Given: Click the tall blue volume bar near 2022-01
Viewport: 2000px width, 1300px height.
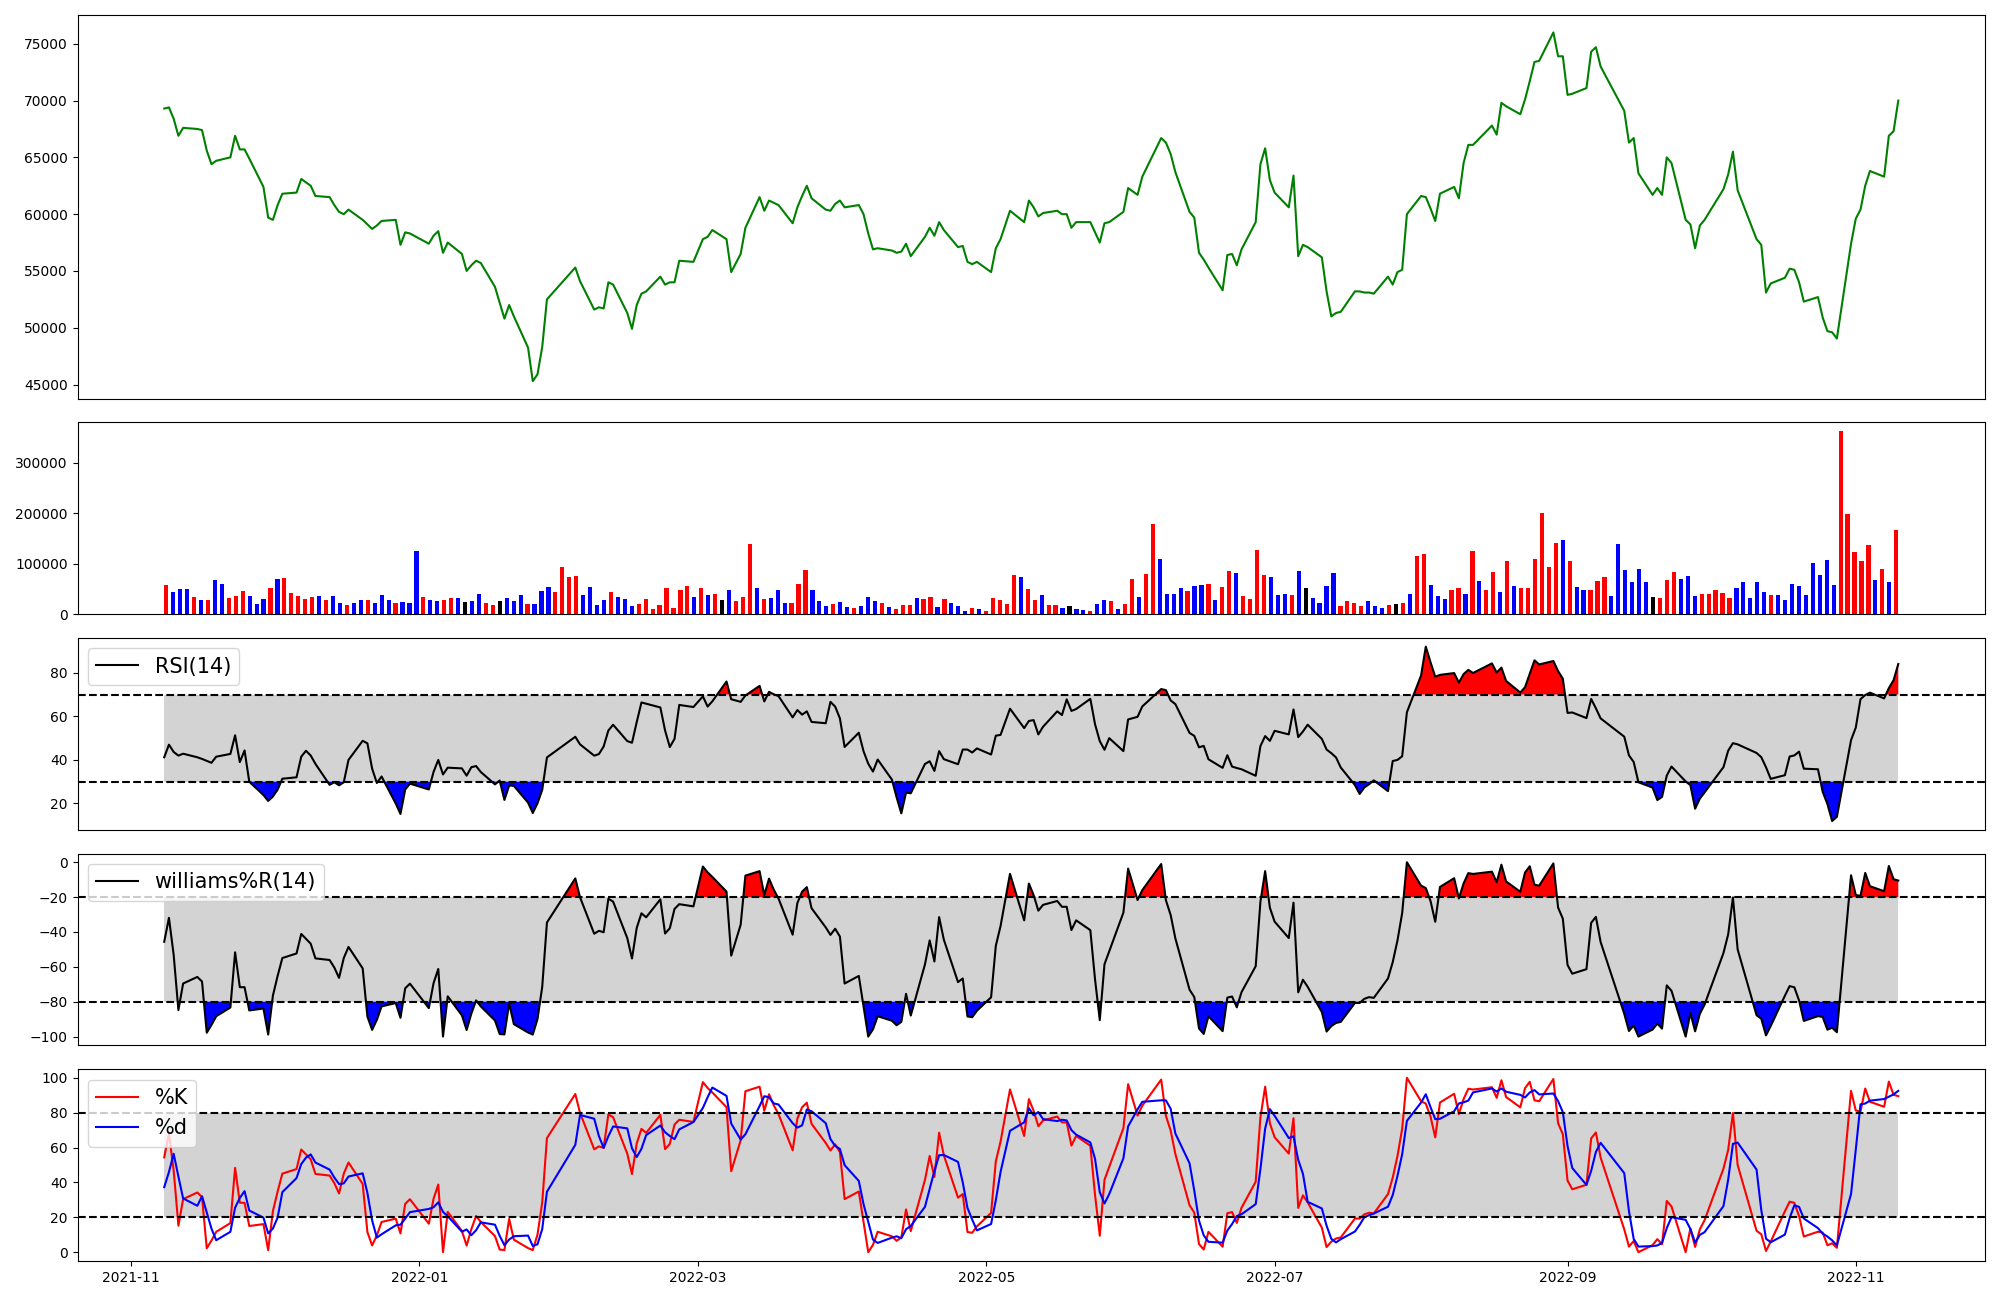Looking at the screenshot, I should pyautogui.click(x=416, y=582).
